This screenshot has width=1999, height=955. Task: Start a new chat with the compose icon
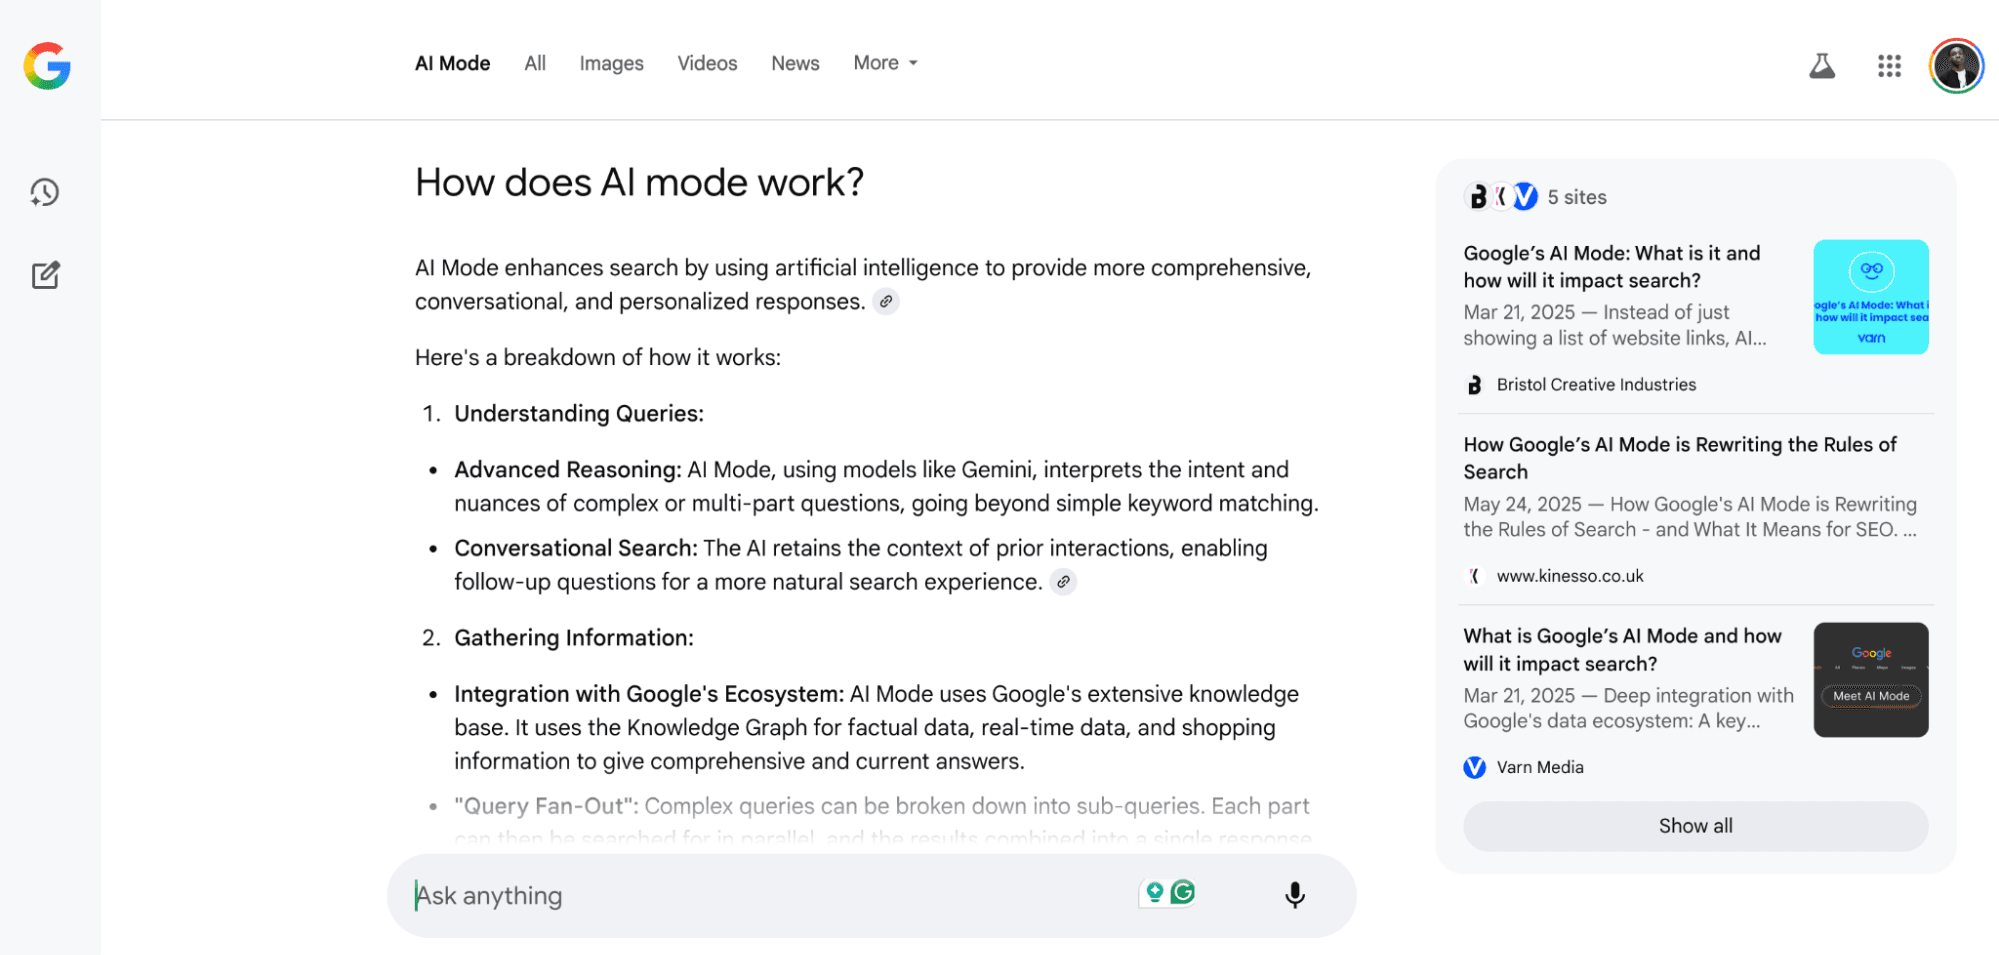[x=44, y=274]
